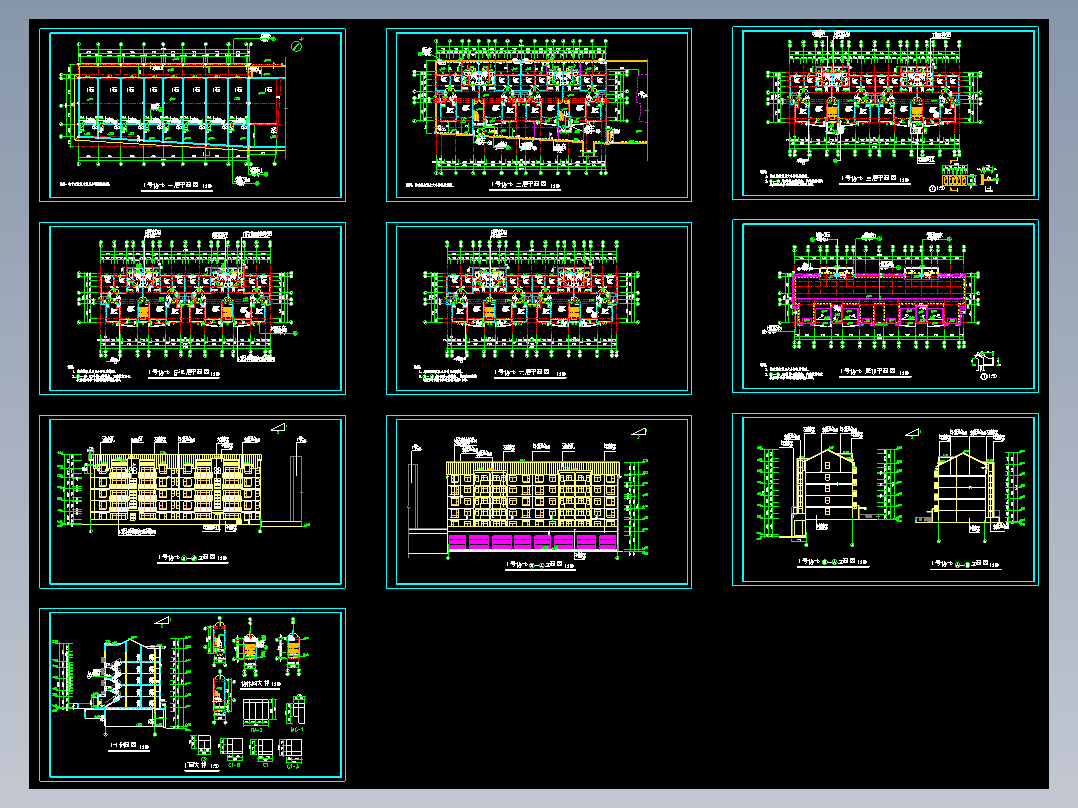The height and width of the screenshot is (808, 1078).
Task: Click the circular north arrow symbol on cyan-wall plan
Action: tap(297, 46)
